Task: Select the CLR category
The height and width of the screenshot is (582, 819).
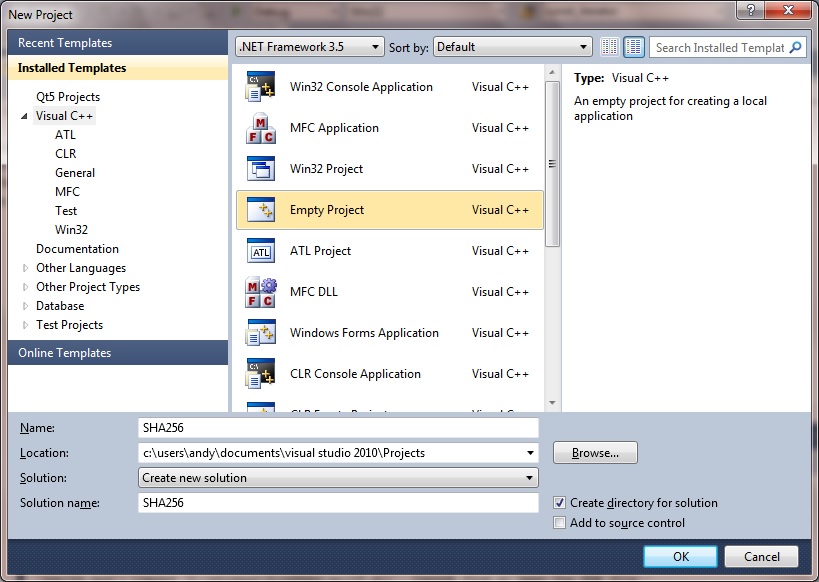Action: click(x=66, y=154)
